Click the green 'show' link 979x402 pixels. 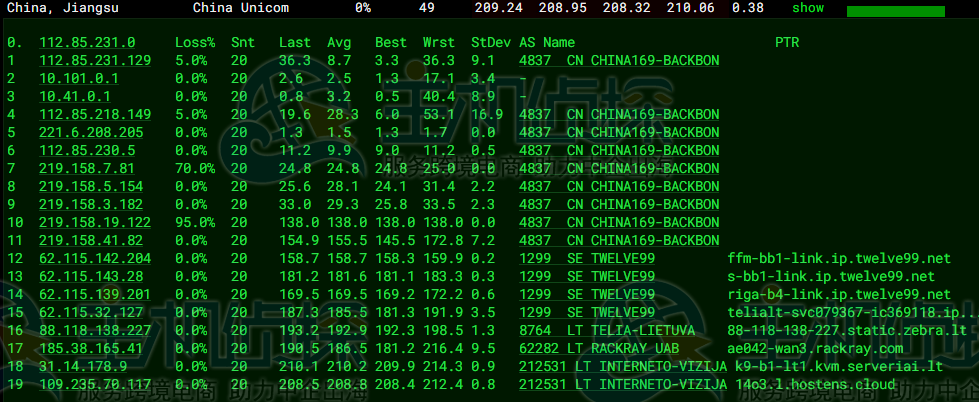click(x=808, y=8)
